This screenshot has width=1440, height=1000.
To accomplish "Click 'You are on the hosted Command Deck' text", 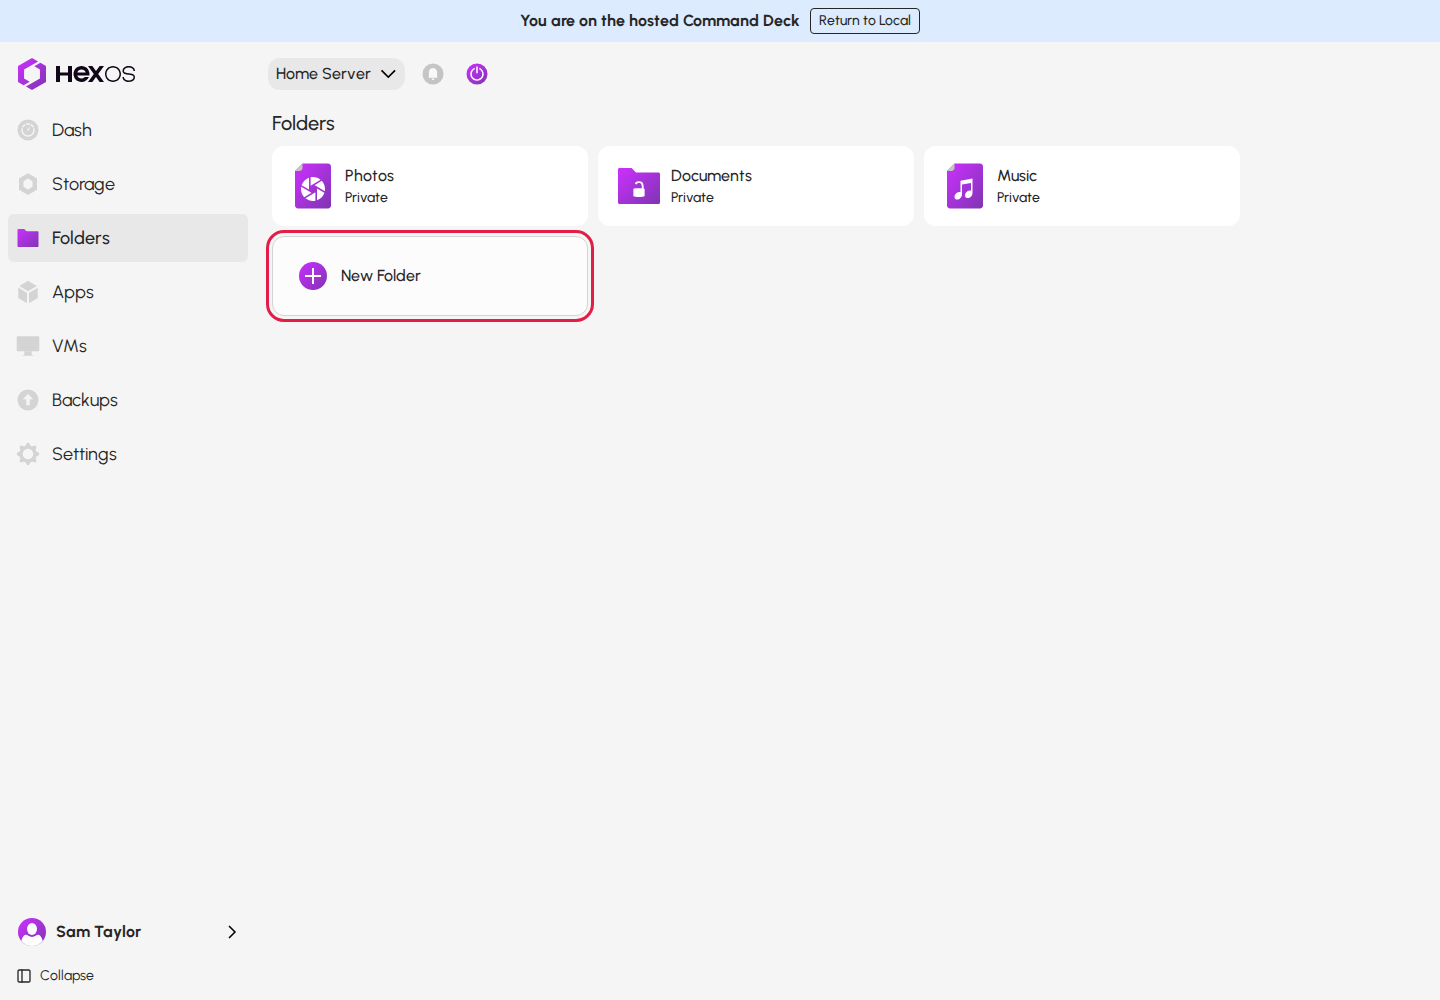I will (660, 21).
